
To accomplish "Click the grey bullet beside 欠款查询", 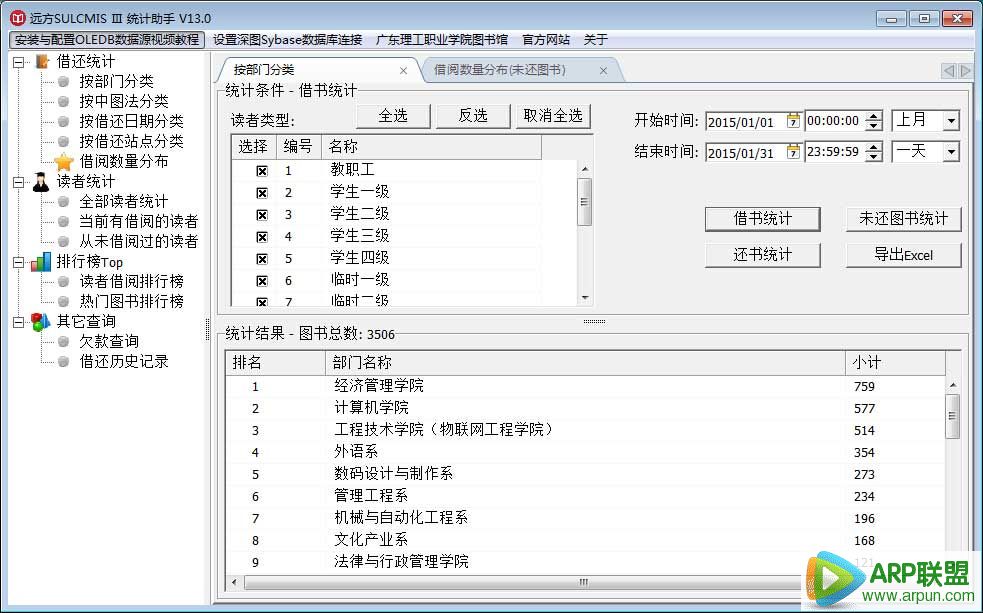I will click(x=63, y=342).
